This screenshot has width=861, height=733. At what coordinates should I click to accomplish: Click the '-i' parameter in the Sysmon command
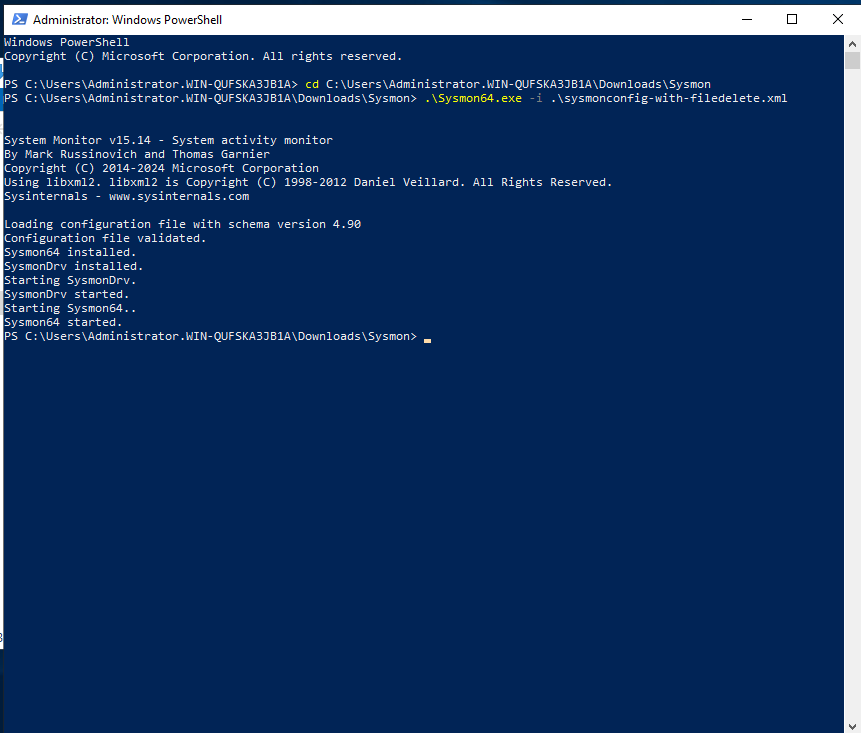(x=536, y=98)
